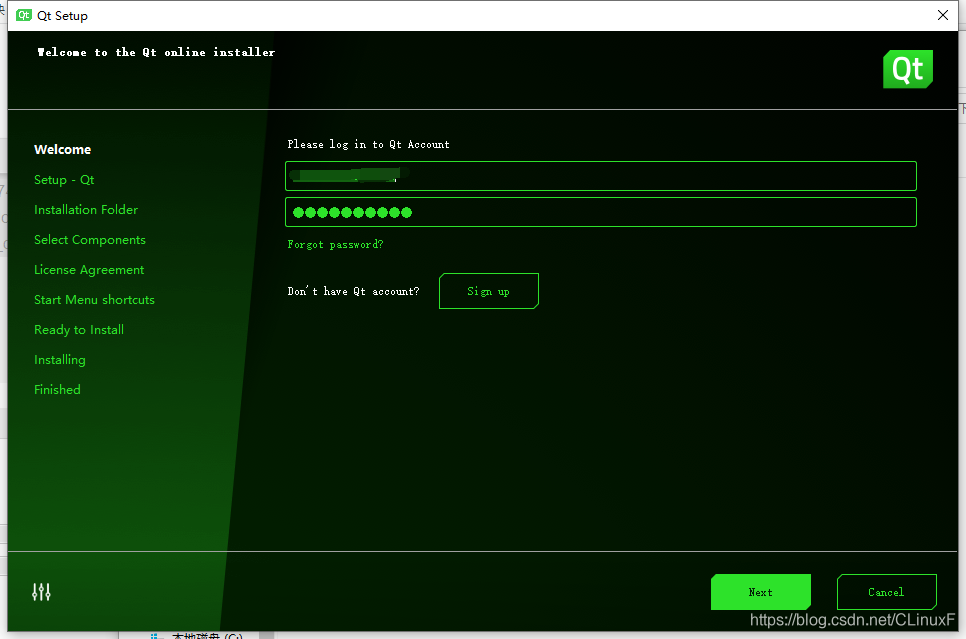The height and width of the screenshot is (639, 966).
Task: Close the Qt Setup window
Action: coord(943,15)
